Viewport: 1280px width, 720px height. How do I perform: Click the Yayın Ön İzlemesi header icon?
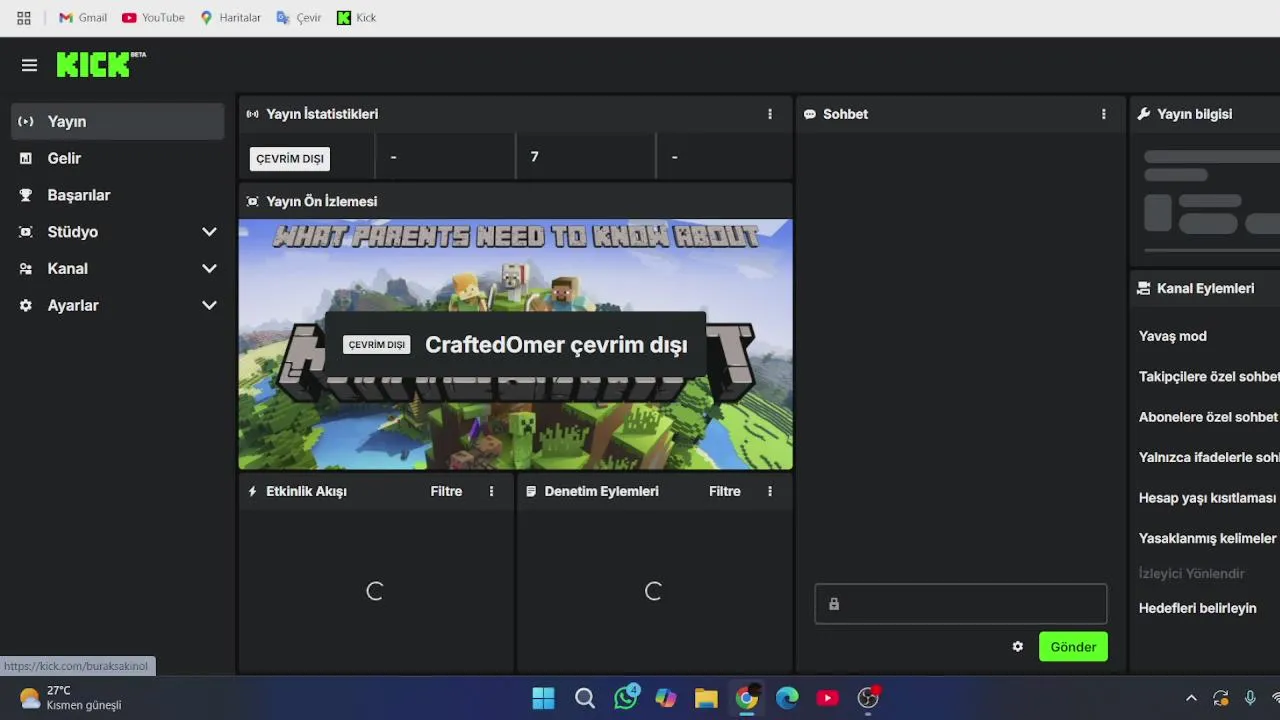pyautogui.click(x=252, y=201)
